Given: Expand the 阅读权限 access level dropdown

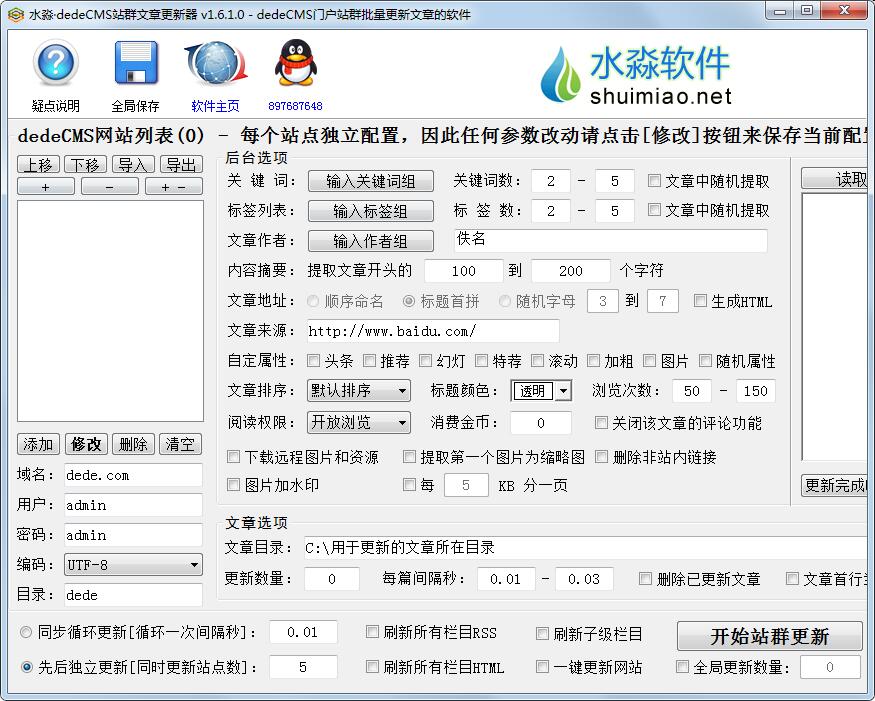Looking at the screenshot, I should [358, 423].
